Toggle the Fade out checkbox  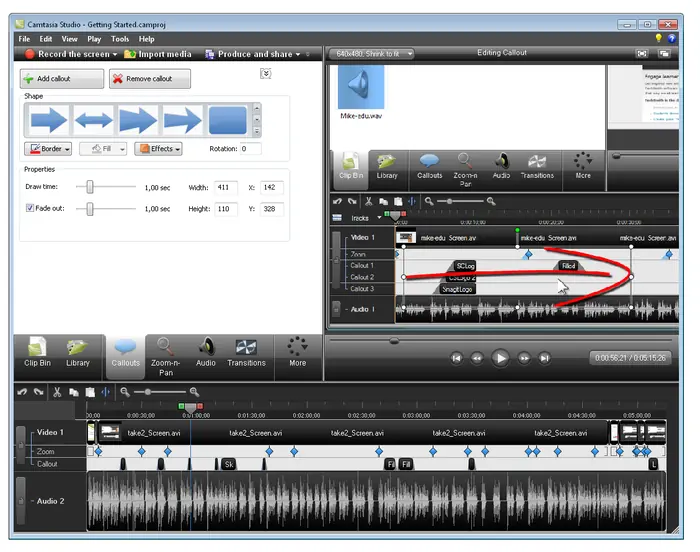click(x=29, y=208)
